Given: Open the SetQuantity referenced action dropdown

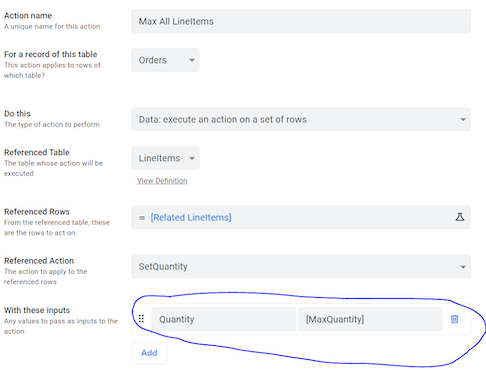Looking at the screenshot, I should pos(301,266).
